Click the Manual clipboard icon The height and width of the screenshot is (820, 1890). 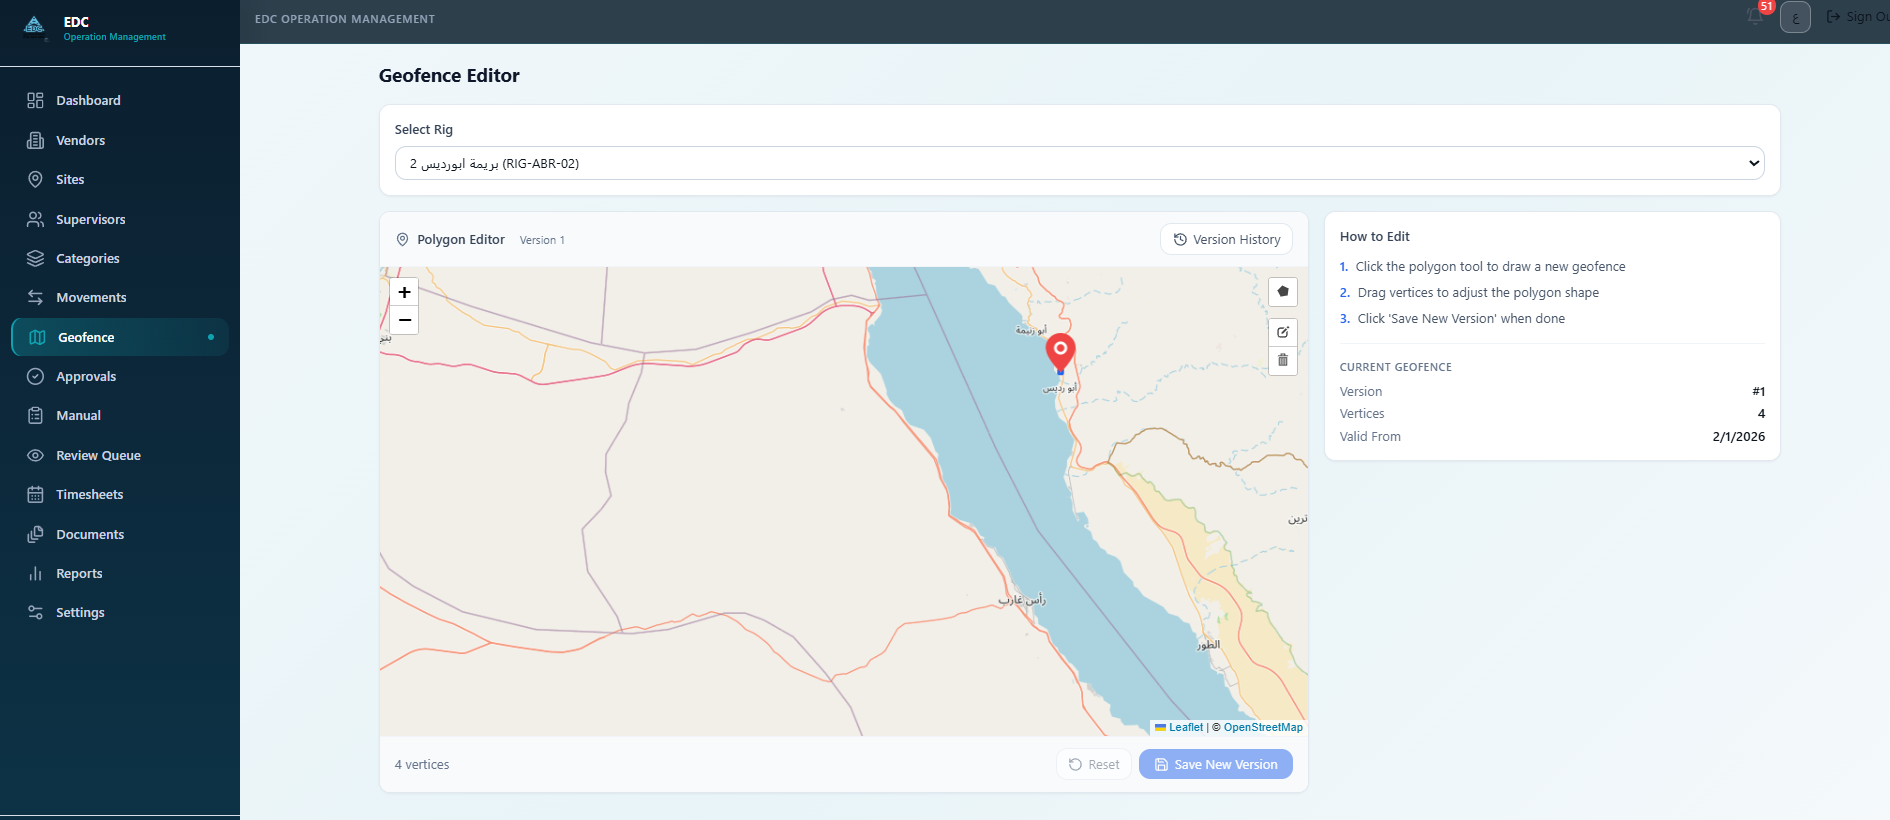point(35,415)
